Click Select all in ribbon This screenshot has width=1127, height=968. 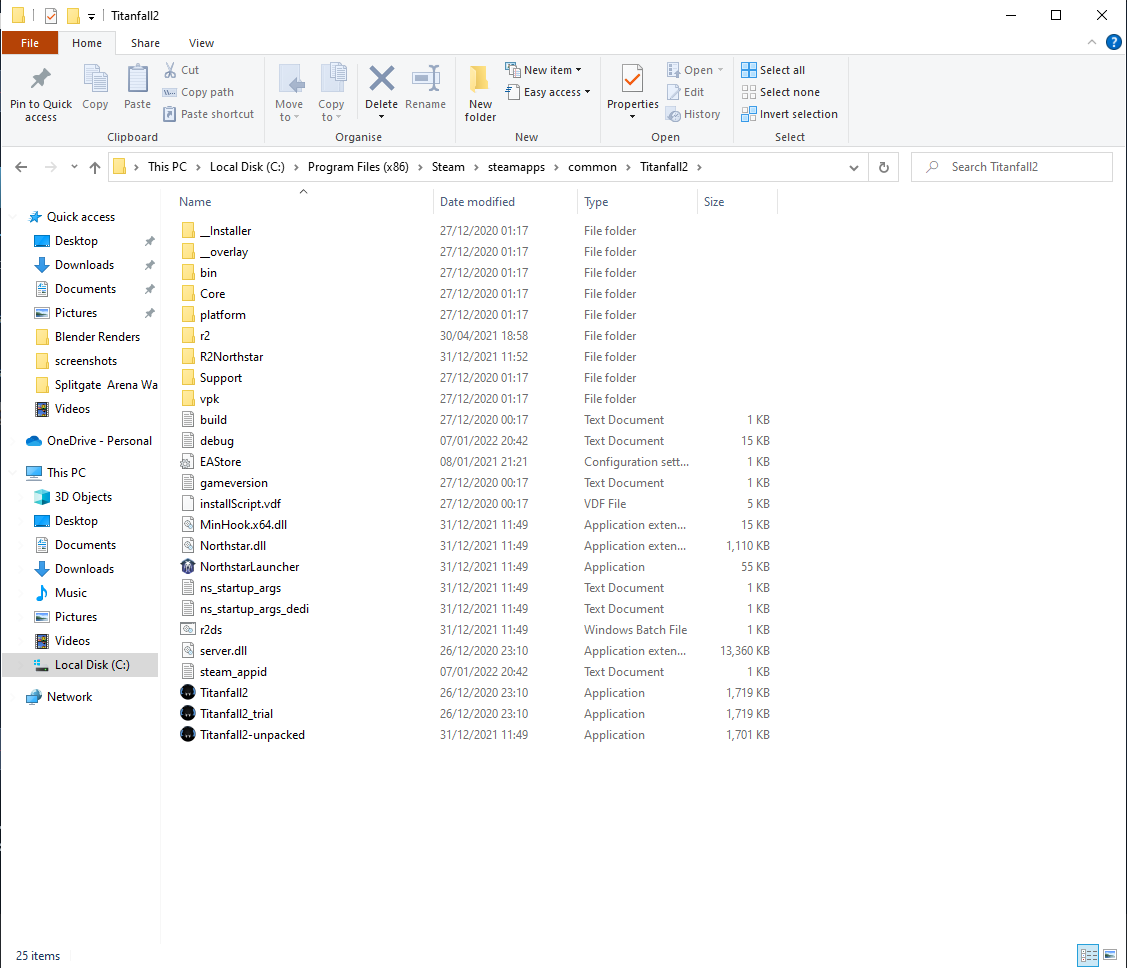[773, 70]
